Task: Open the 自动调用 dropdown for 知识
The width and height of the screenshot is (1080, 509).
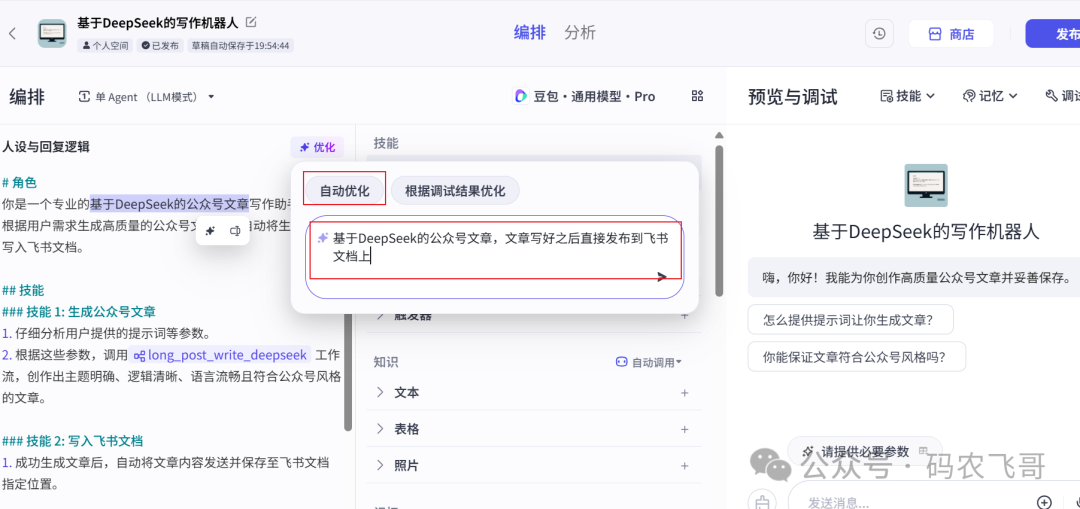Action: (648, 362)
